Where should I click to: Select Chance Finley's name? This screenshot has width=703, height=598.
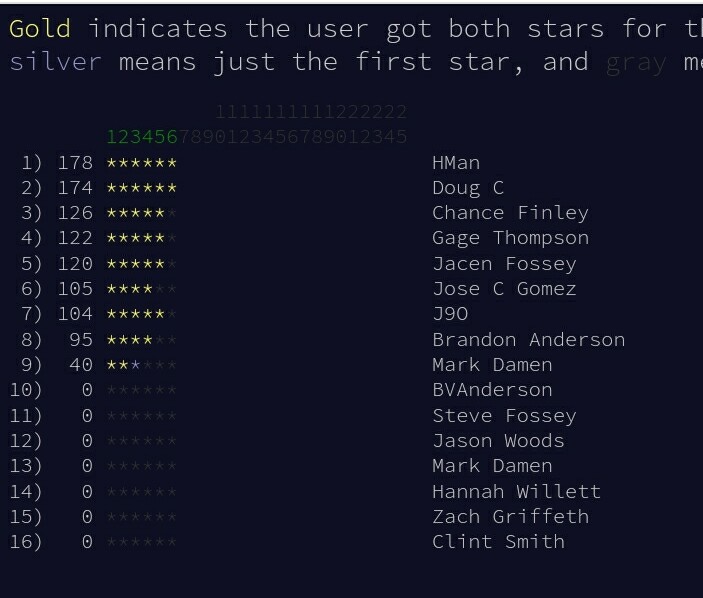pos(510,213)
